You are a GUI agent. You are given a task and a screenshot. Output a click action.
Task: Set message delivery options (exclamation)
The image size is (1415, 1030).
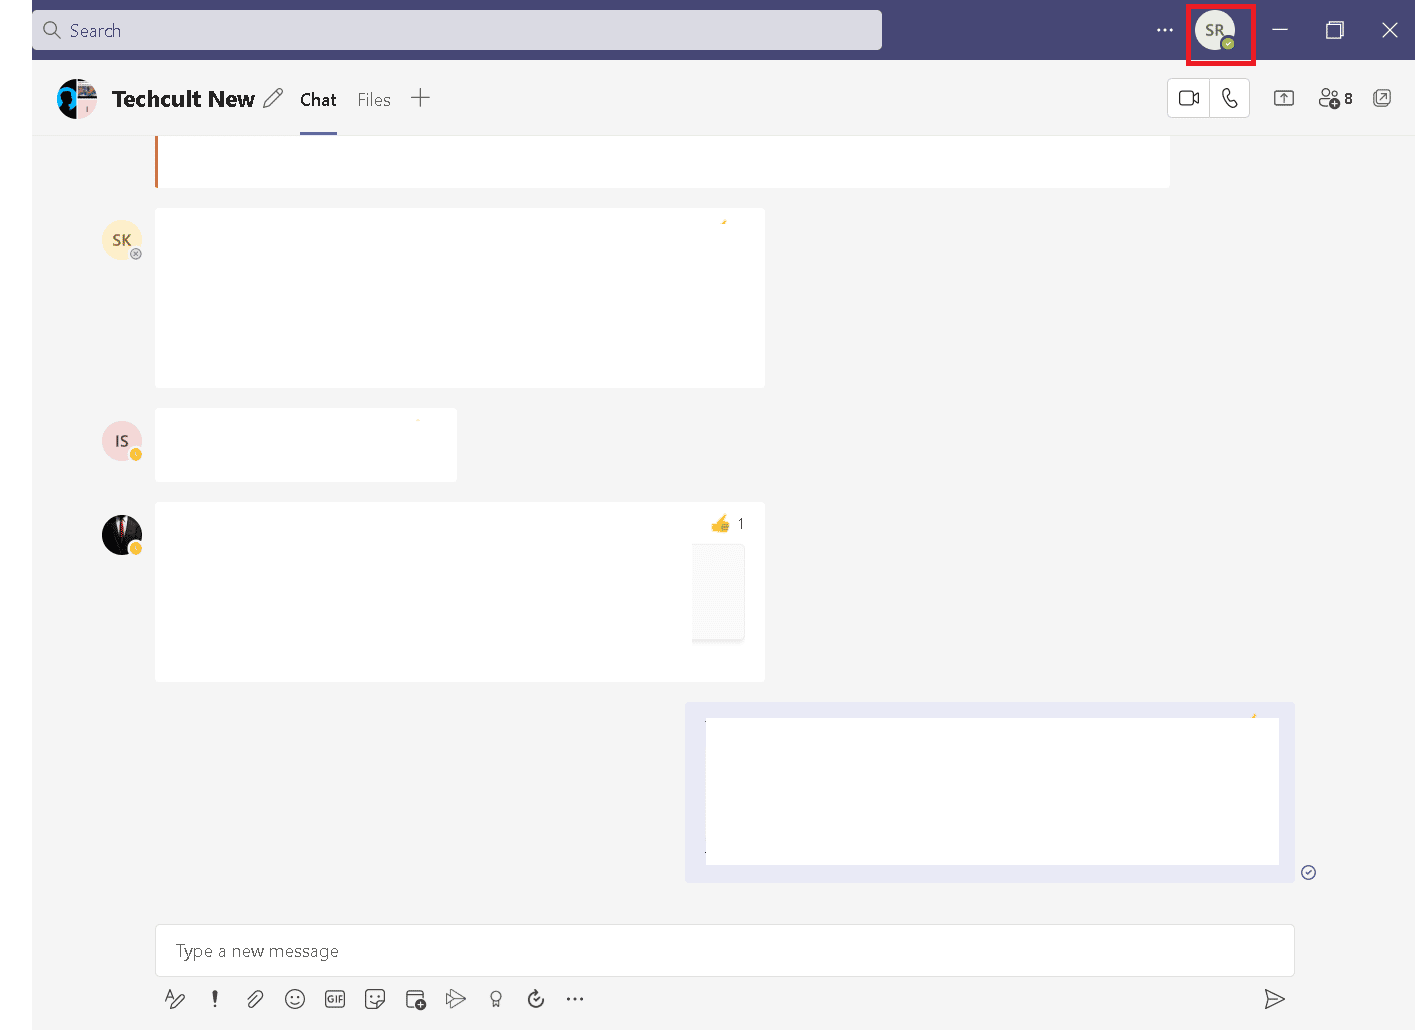[x=214, y=999]
